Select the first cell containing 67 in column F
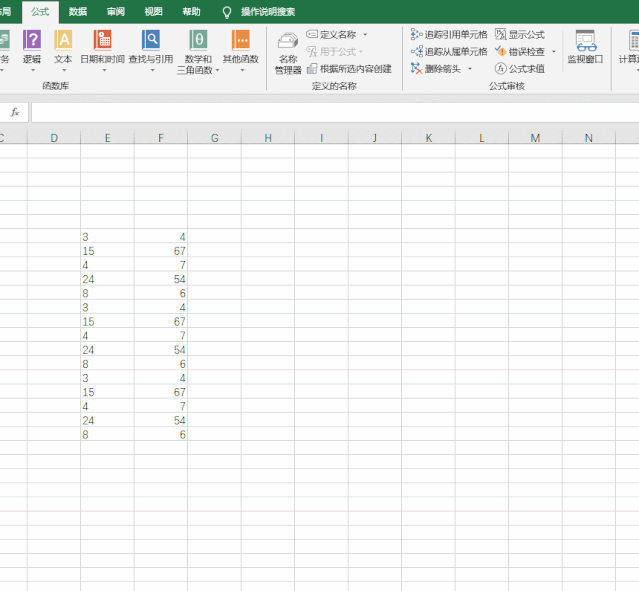 (x=161, y=251)
